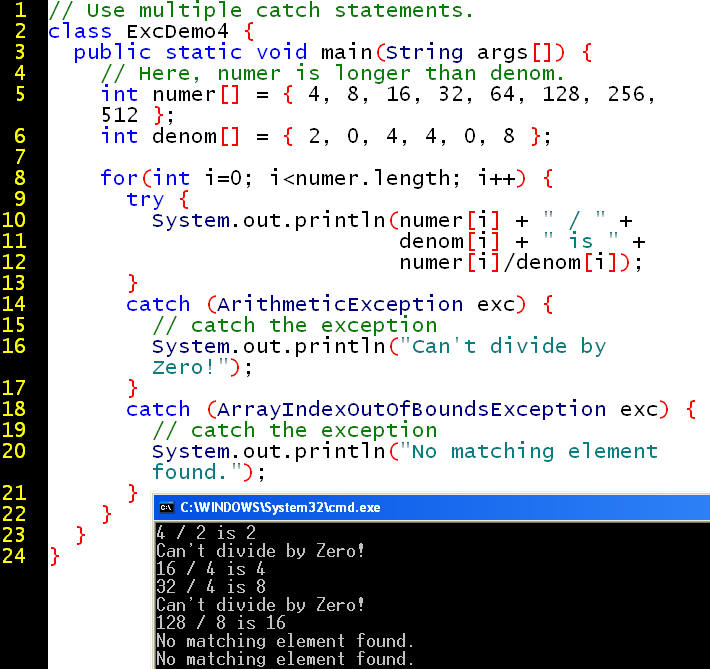Click the comment 'Use multiple catch statements.'
The width and height of the screenshot is (710, 669).
[261, 10]
